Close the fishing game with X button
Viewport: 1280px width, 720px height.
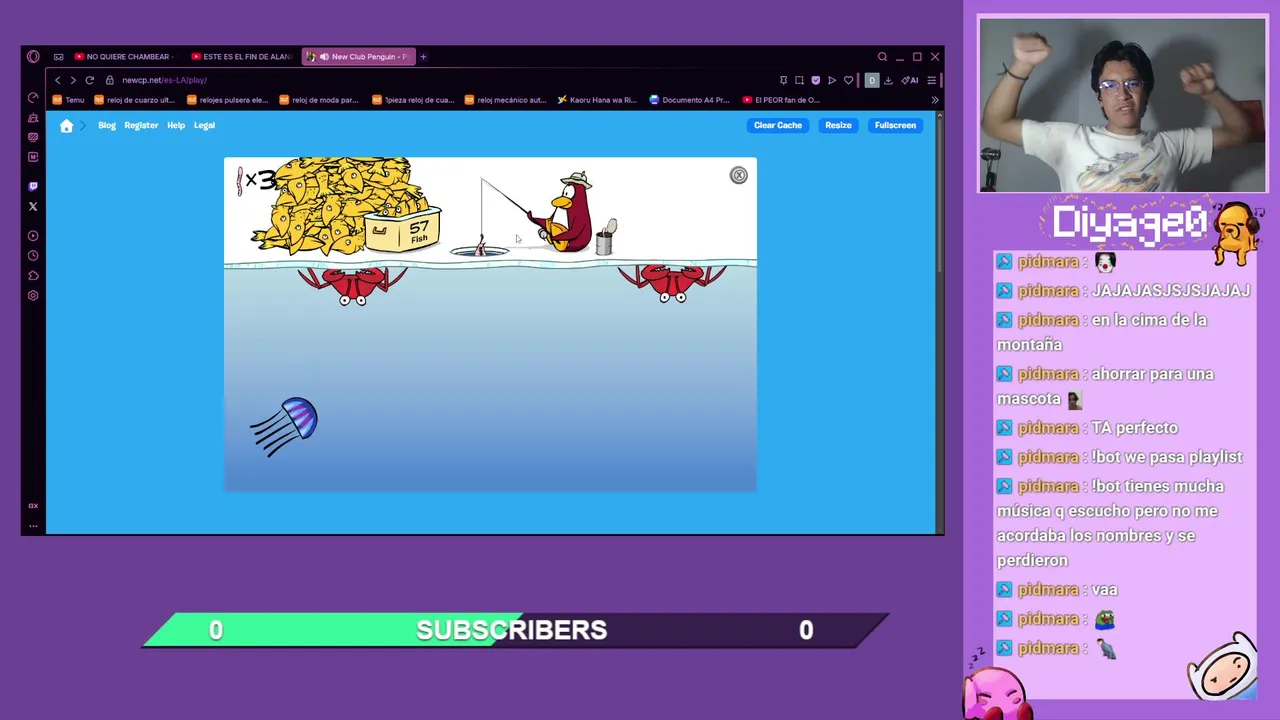coord(738,175)
